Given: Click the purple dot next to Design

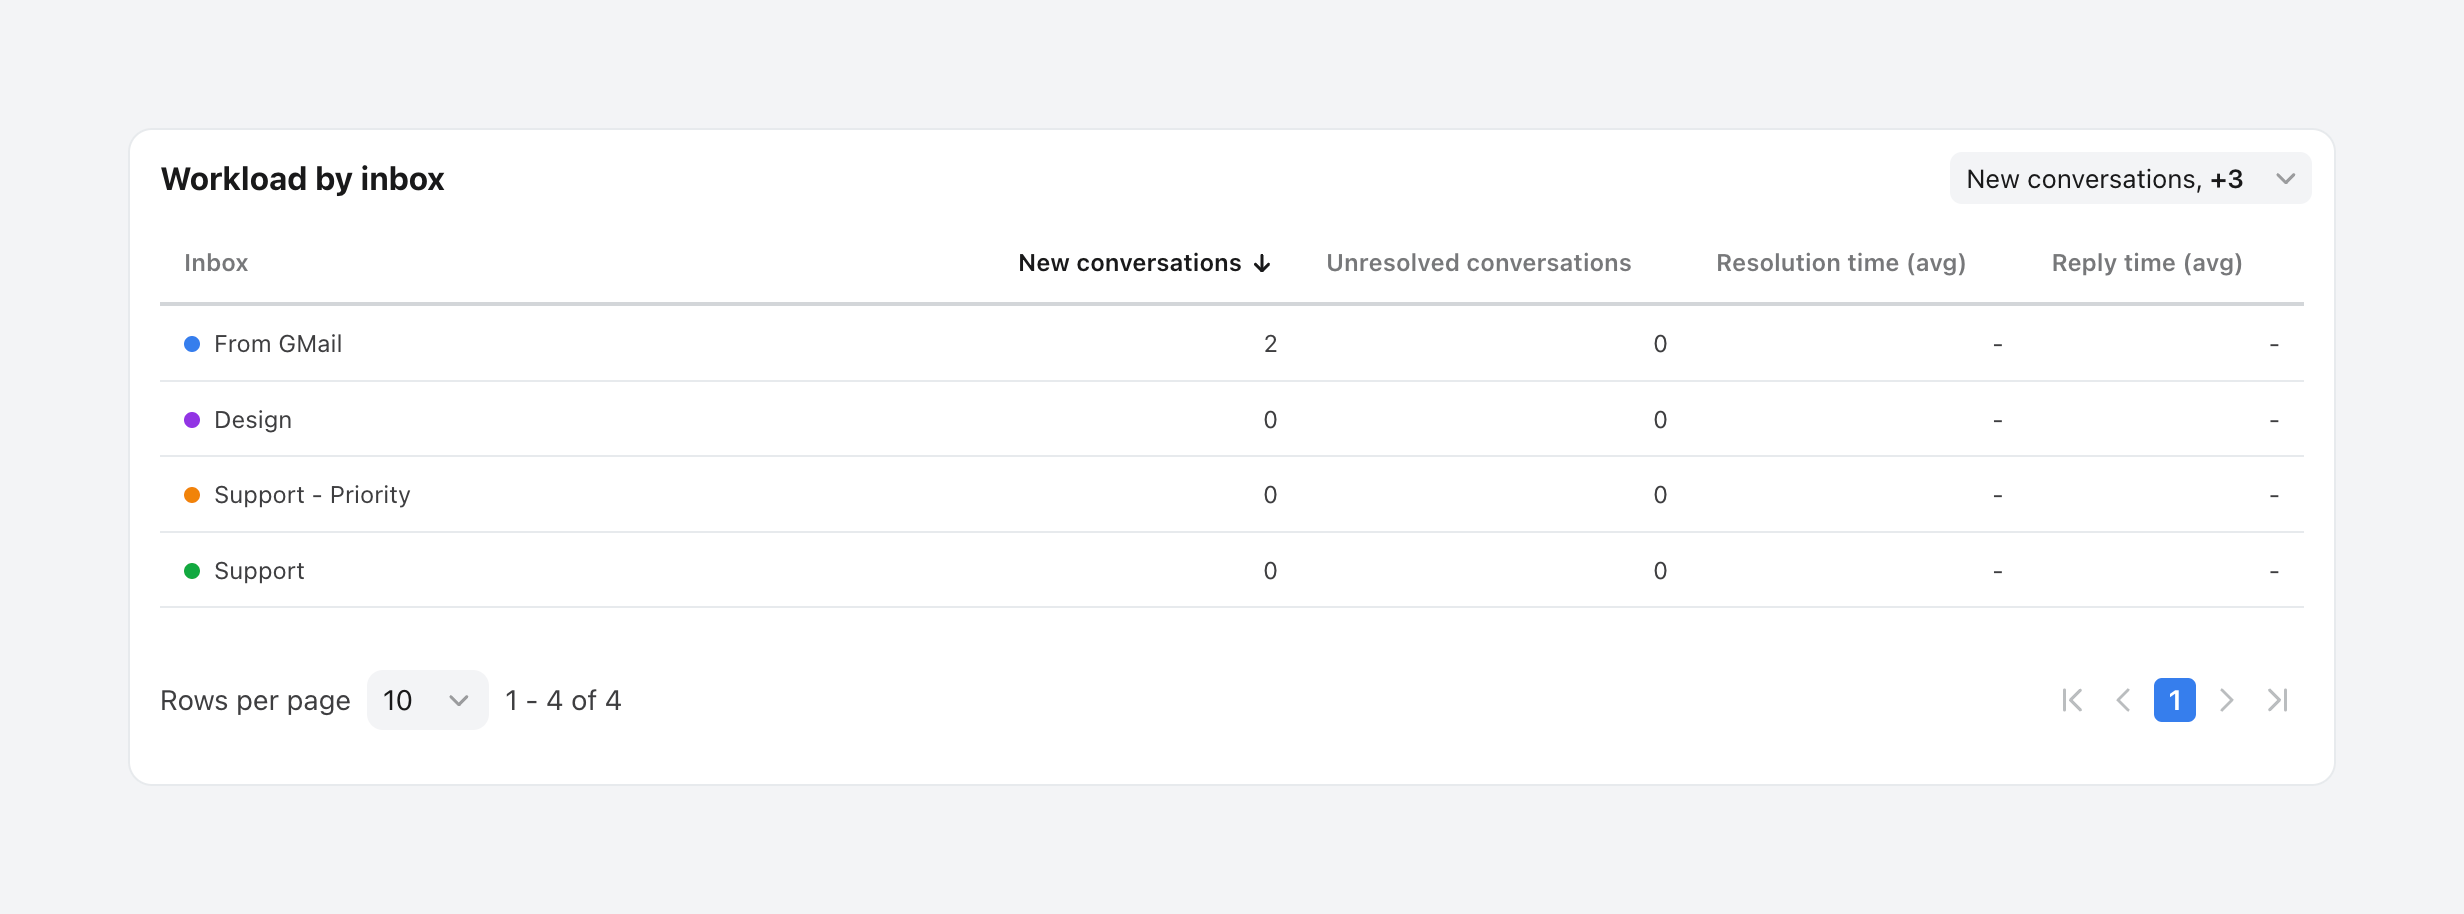Looking at the screenshot, I should point(192,420).
